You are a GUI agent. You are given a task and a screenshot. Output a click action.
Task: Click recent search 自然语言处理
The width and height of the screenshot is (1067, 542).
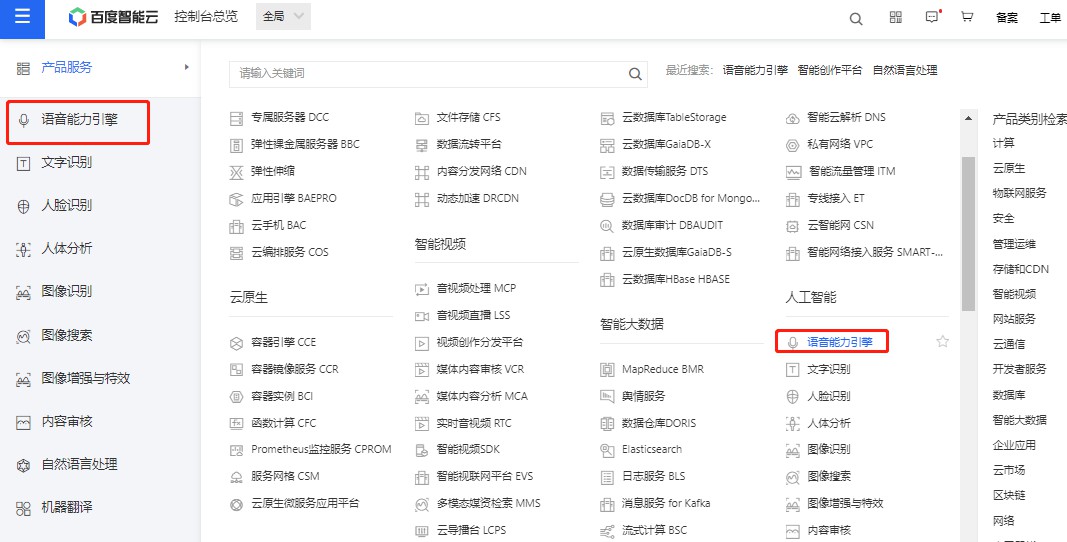(x=905, y=70)
